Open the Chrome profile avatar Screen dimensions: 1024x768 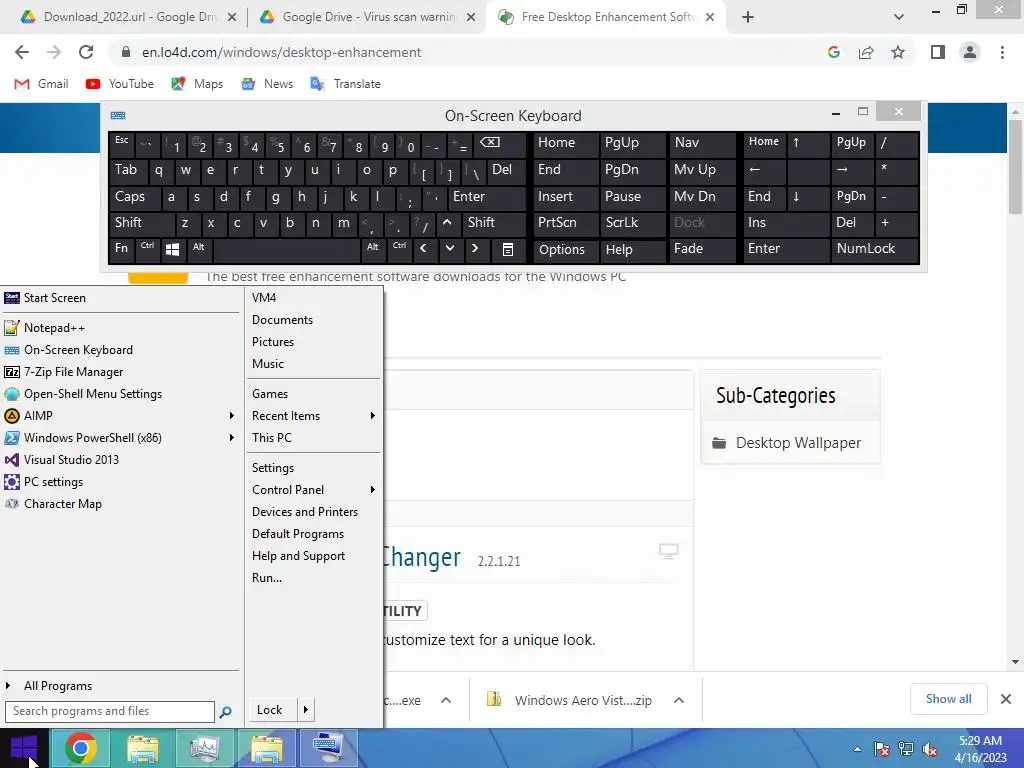[970, 52]
